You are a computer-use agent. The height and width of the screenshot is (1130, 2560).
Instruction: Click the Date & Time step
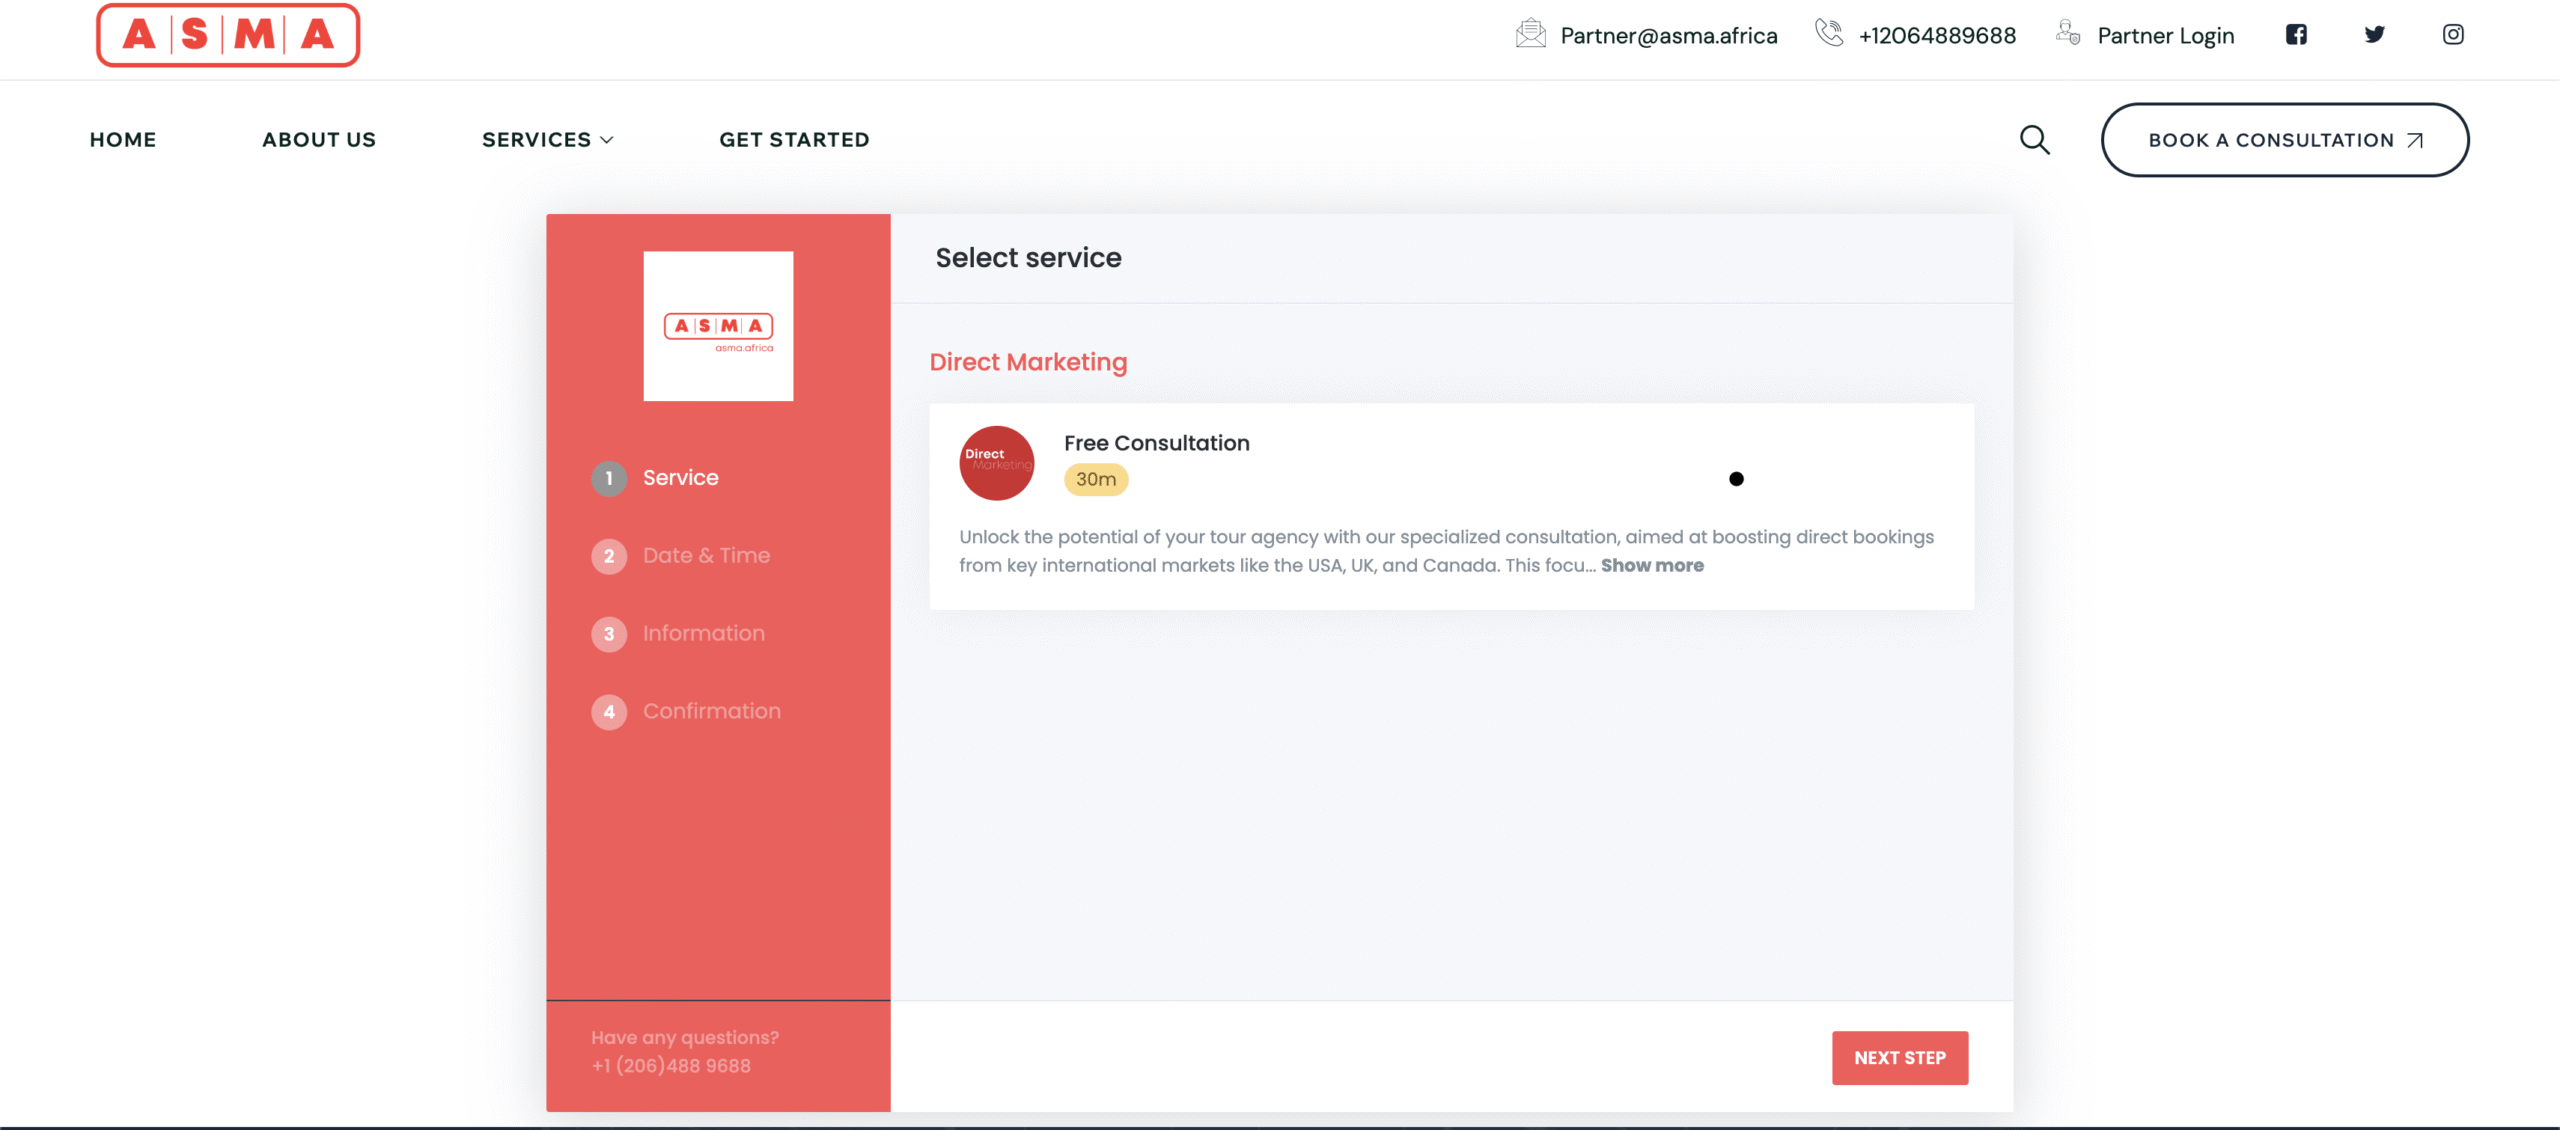tap(706, 556)
